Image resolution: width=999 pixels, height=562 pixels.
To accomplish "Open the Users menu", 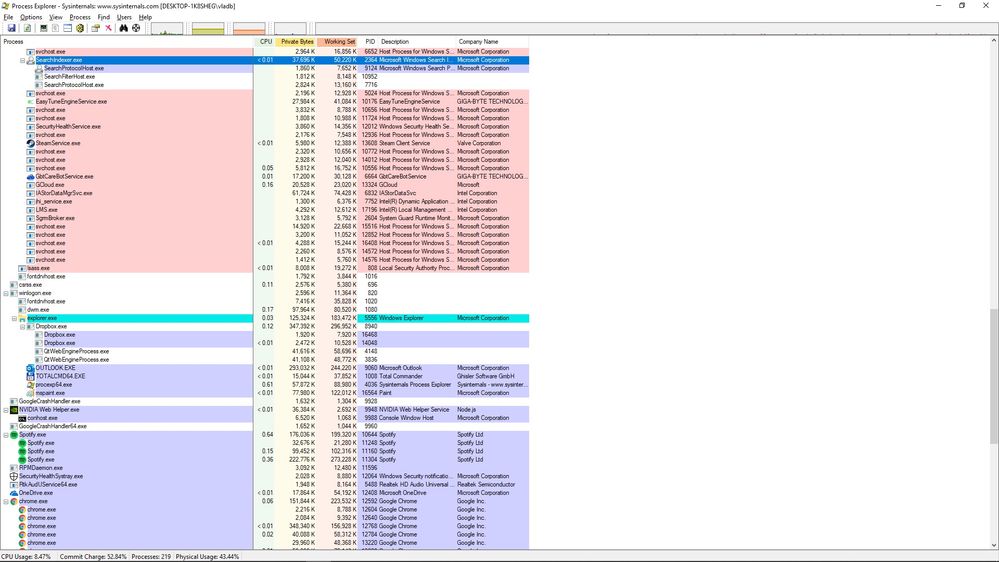I will (124, 17).
